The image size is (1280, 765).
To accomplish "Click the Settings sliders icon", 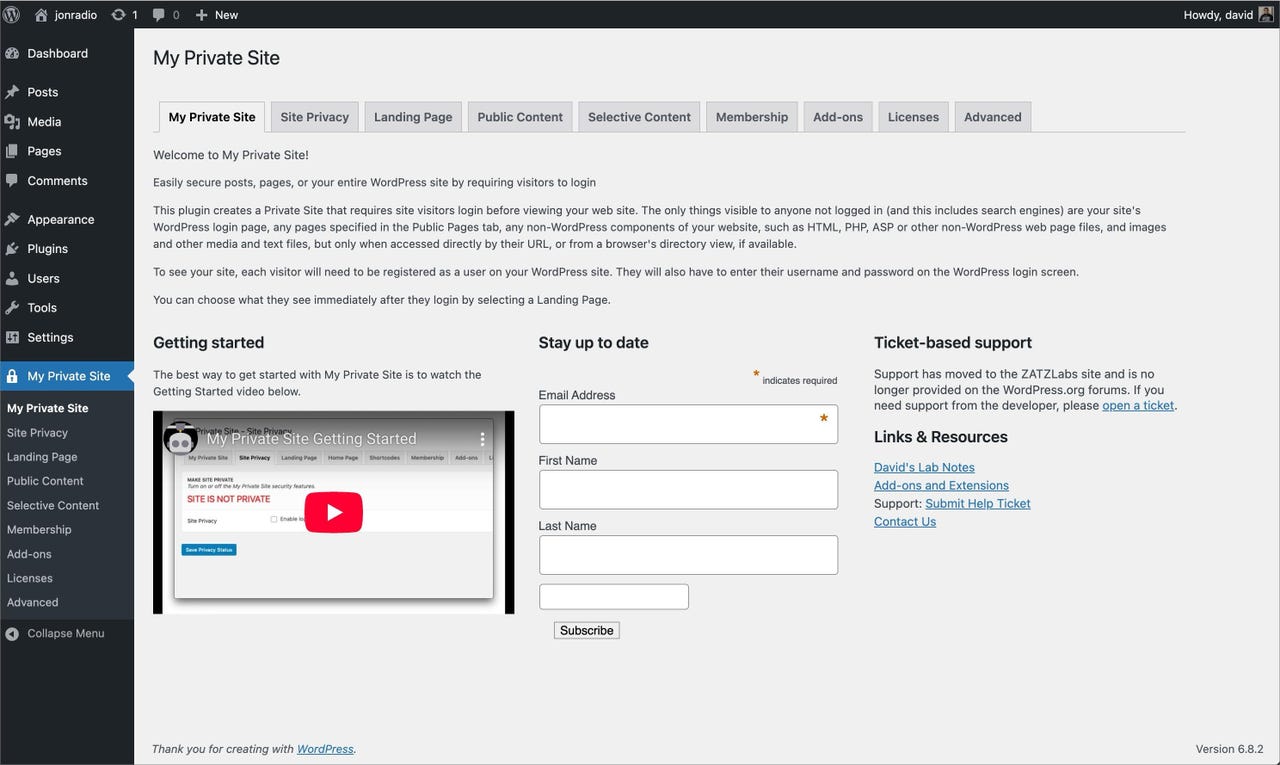I will 12,338.
